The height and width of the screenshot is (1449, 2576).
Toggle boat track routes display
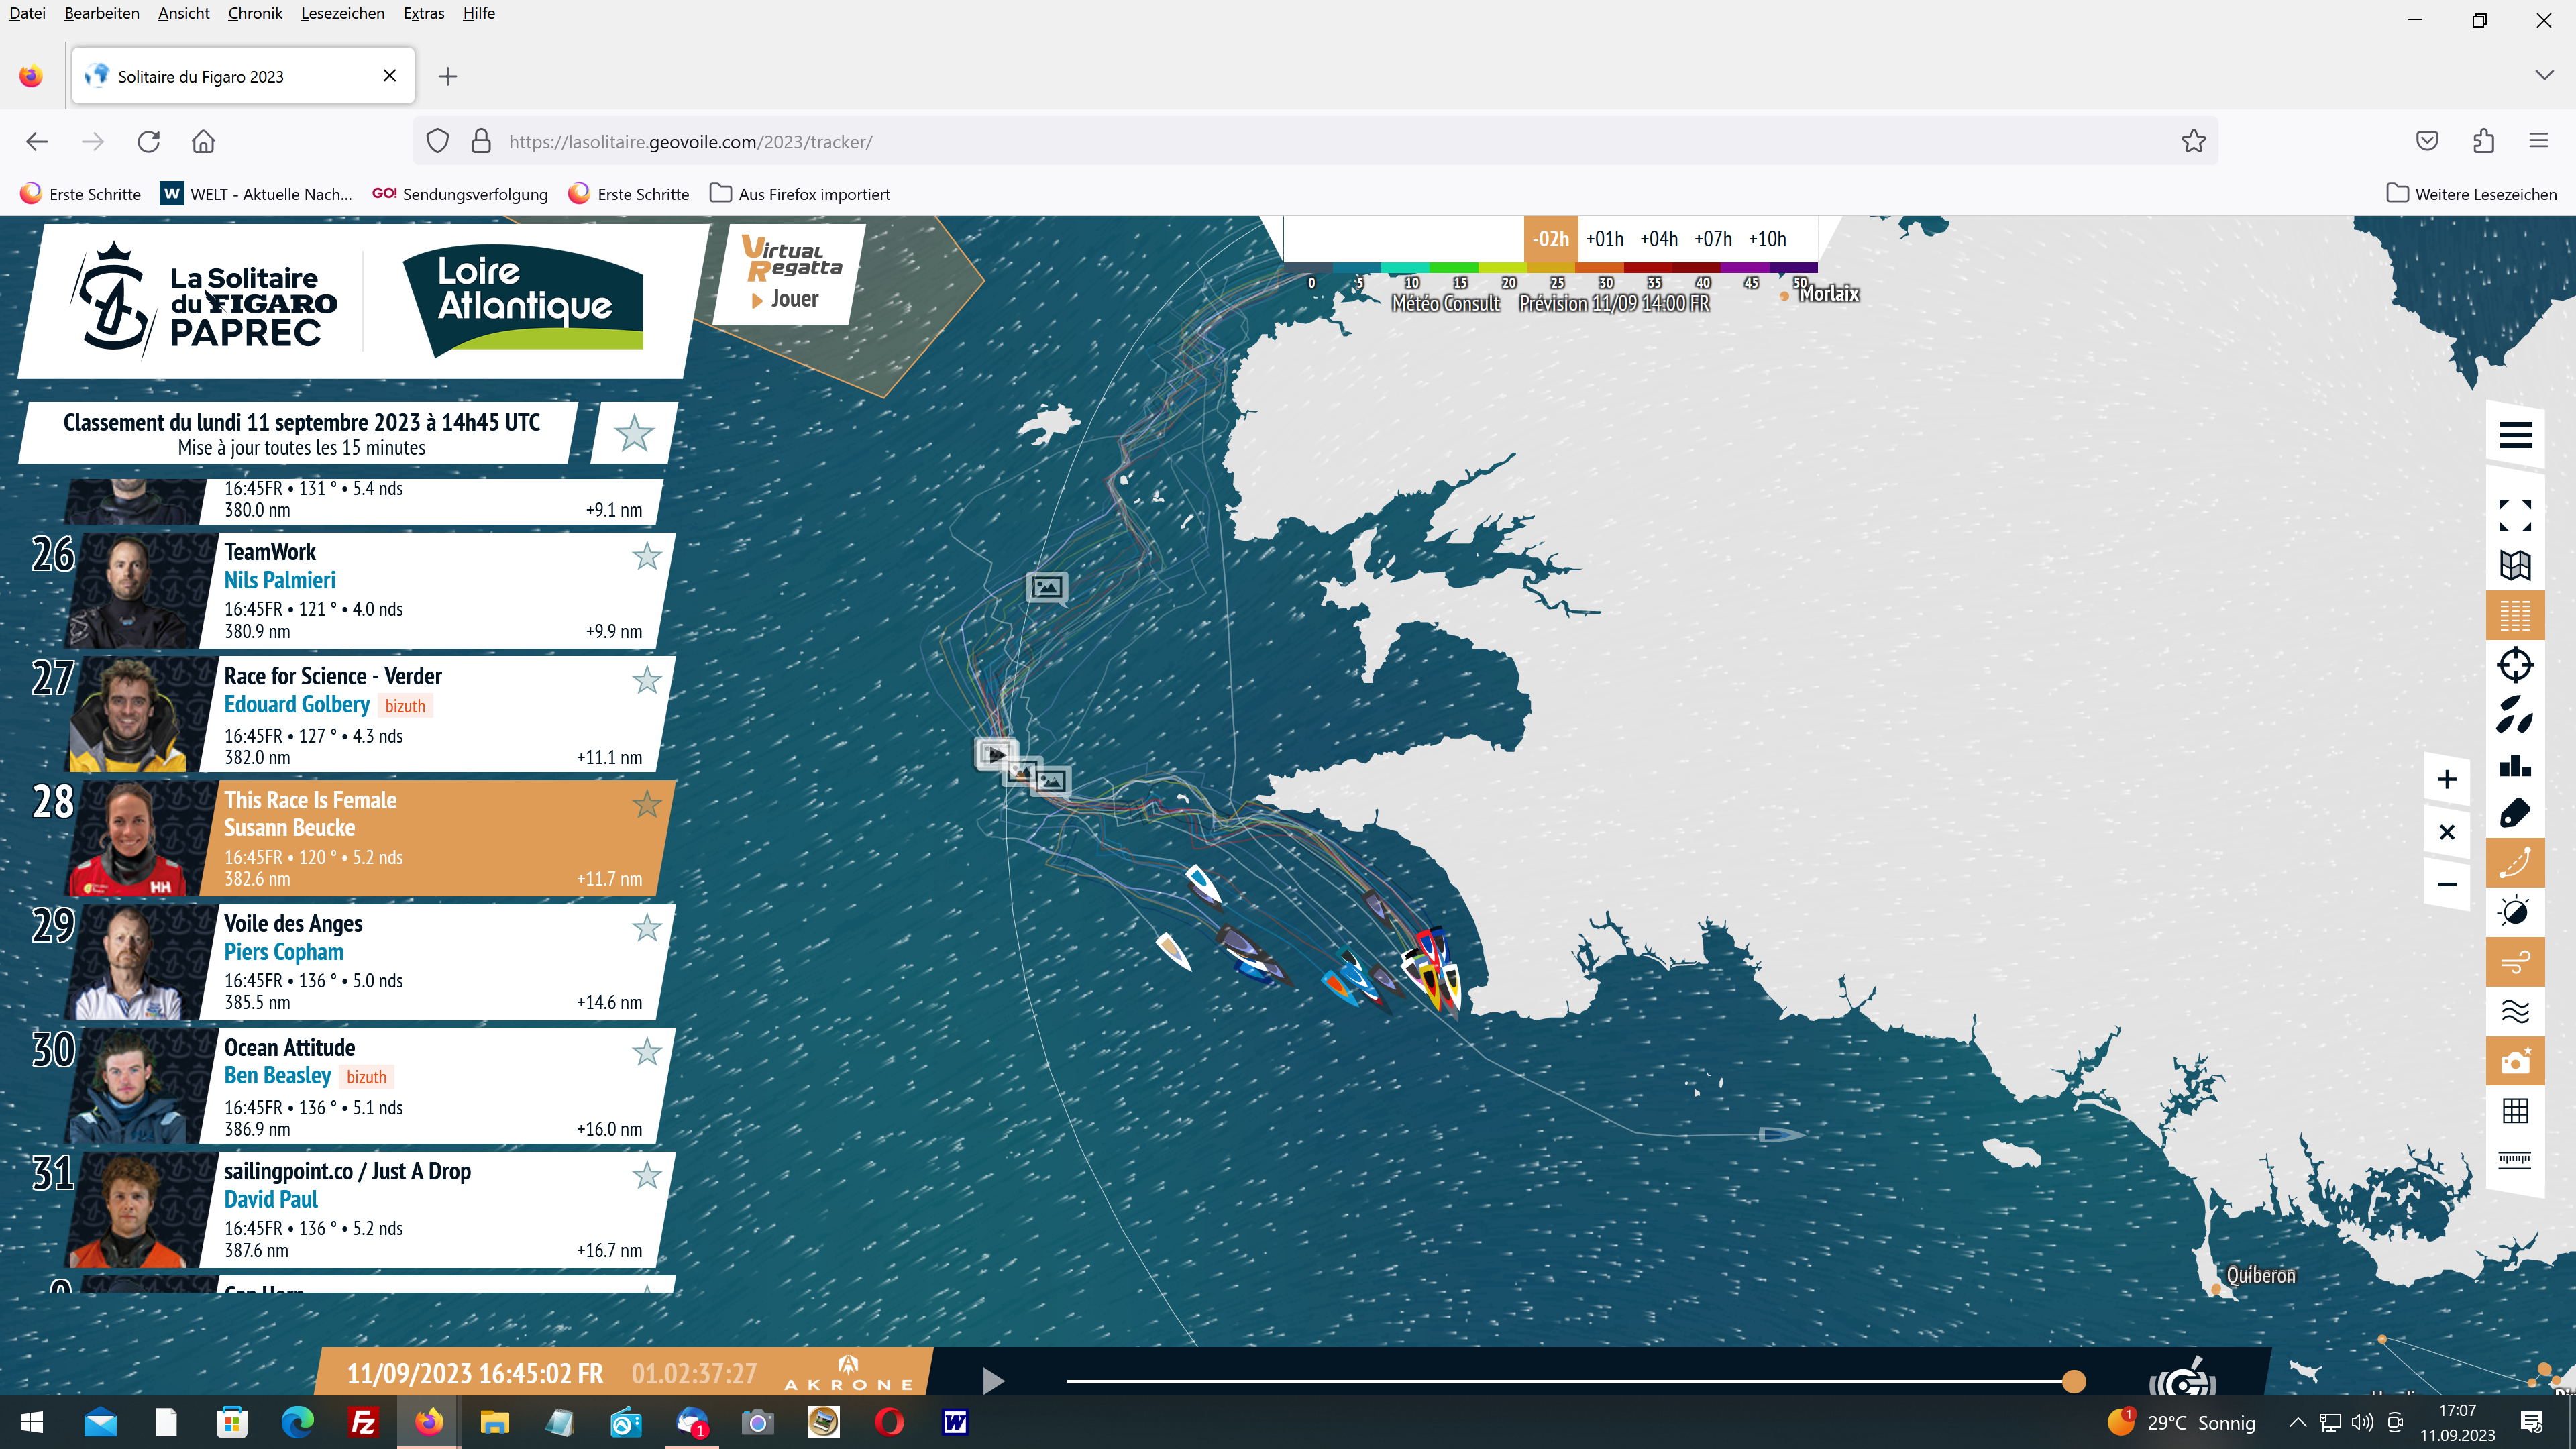pos(2515,863)
